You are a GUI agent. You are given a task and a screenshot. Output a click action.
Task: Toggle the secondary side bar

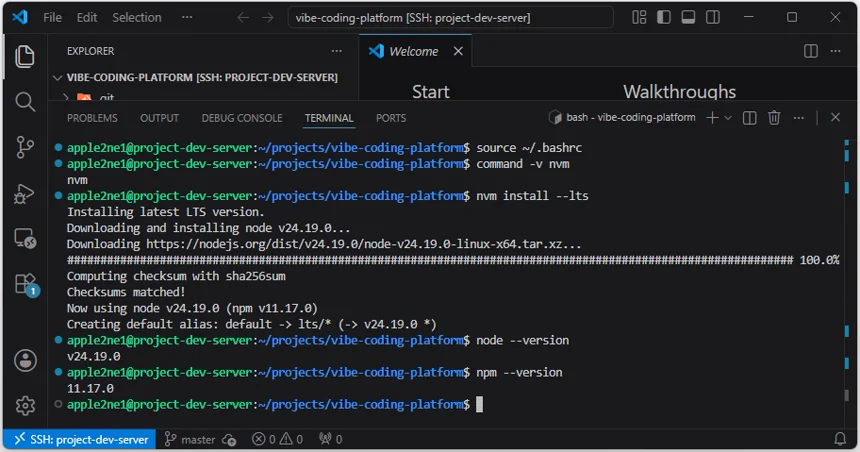pyautogui.click(x=713, y=18)
